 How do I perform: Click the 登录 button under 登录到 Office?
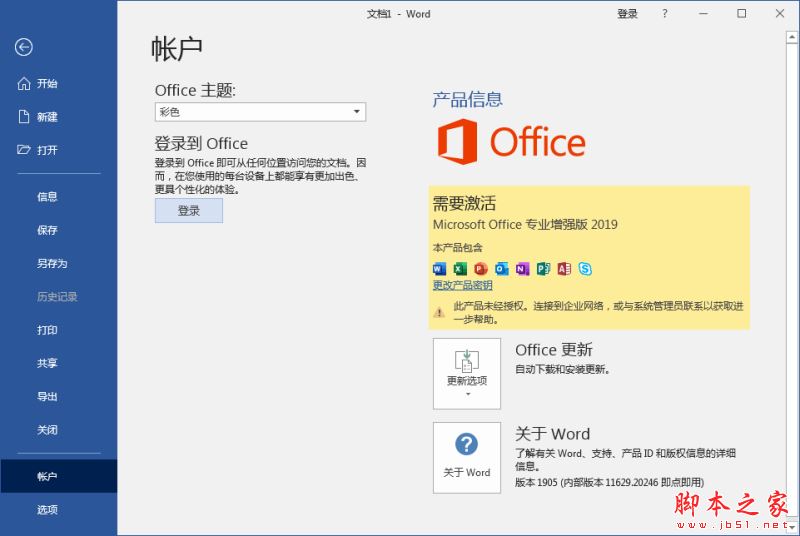pyautogui.click(x=189, y=211)
